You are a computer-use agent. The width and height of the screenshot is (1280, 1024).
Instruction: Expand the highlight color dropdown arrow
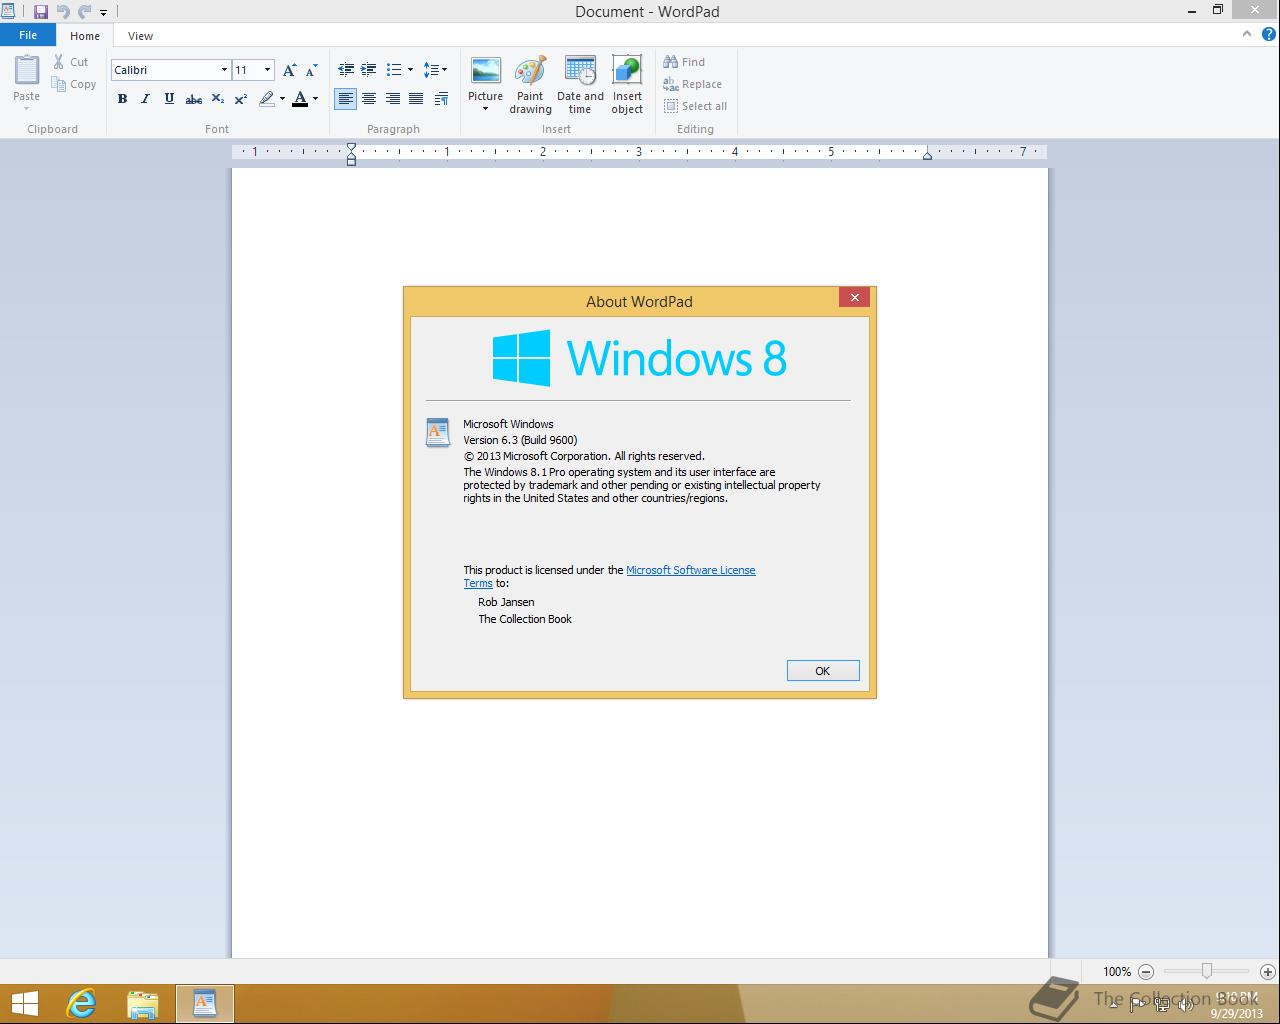pos(282,99)
